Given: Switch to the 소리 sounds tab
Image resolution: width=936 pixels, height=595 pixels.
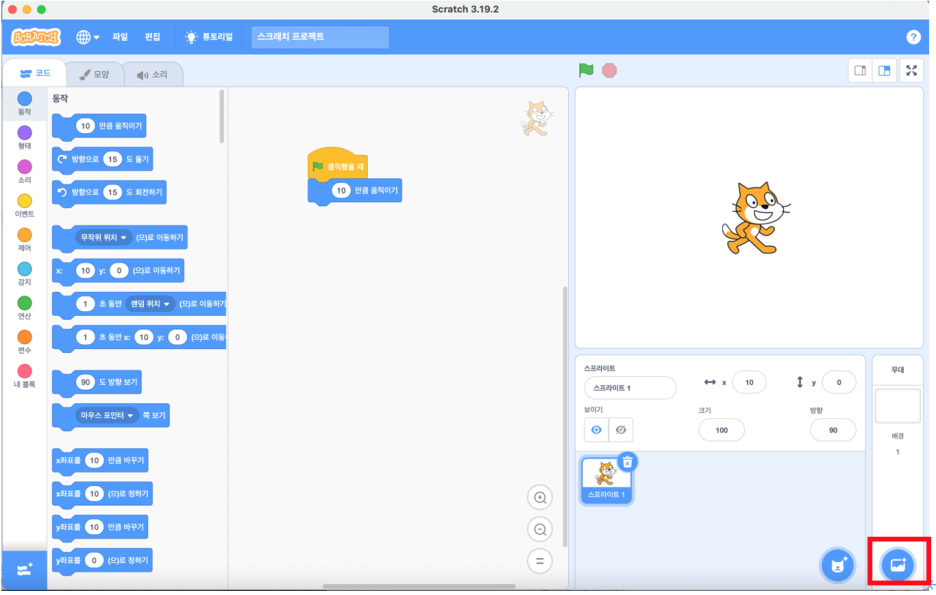Looking at the screenshot, I should 152,75.
